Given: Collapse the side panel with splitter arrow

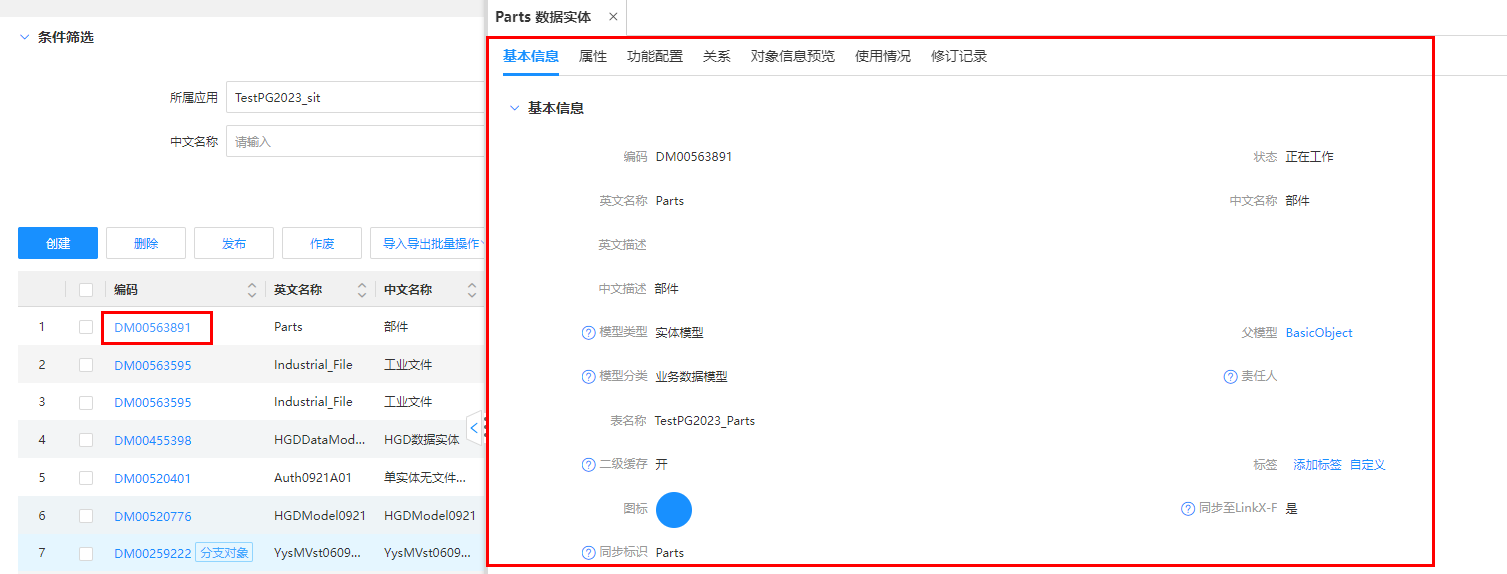Looking at the screenshot, I should coord(474,428).
